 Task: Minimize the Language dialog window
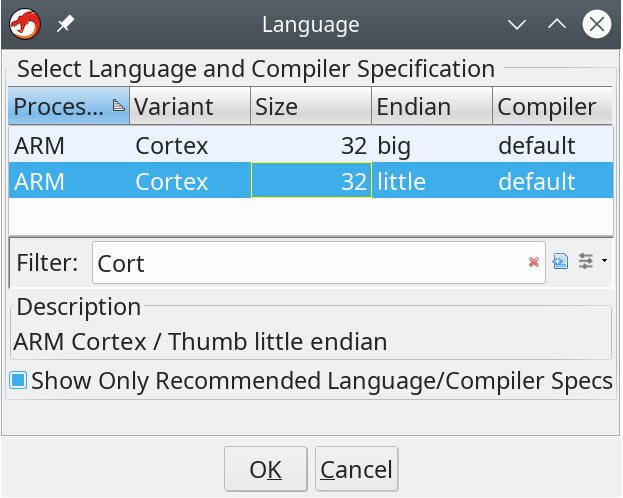click(x=517, y=25)
